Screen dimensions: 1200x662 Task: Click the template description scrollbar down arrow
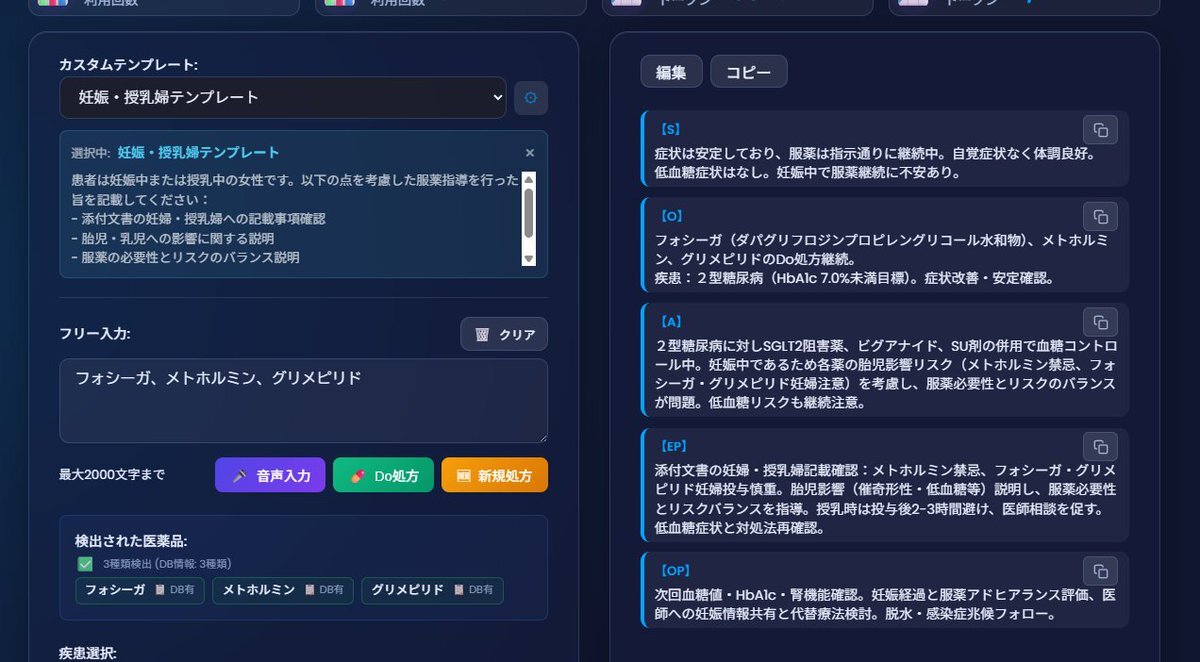(x=529, y=259)
